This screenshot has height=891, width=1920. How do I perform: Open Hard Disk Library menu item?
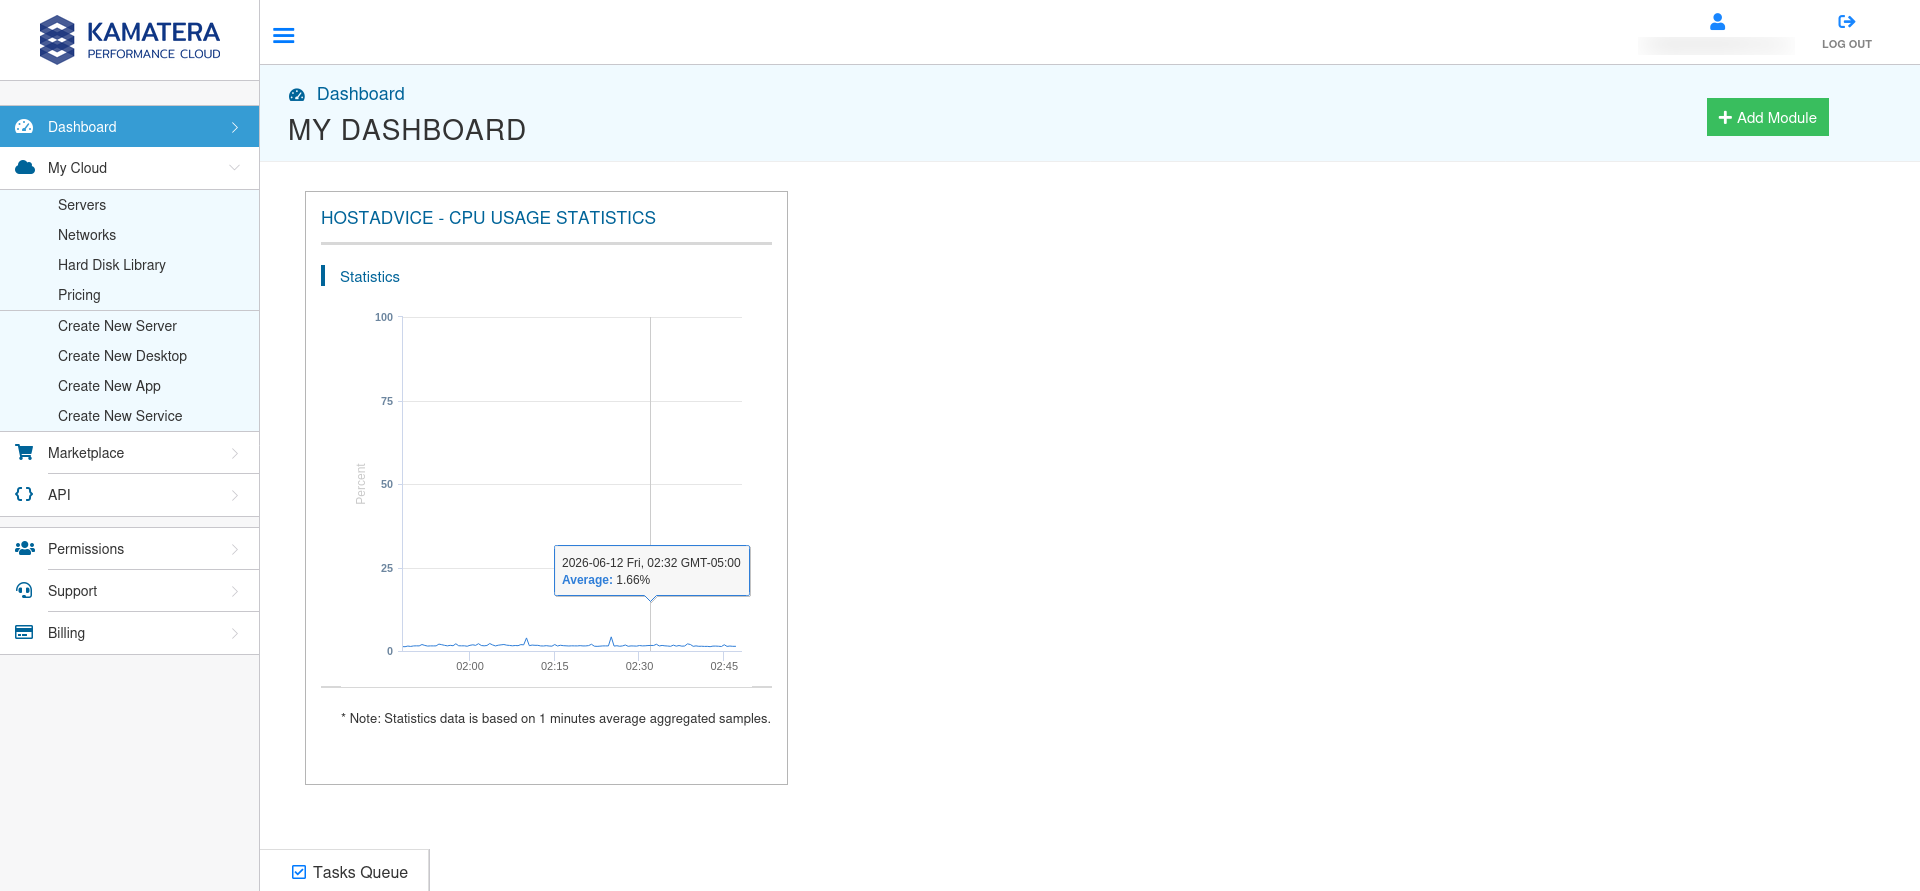112,265
